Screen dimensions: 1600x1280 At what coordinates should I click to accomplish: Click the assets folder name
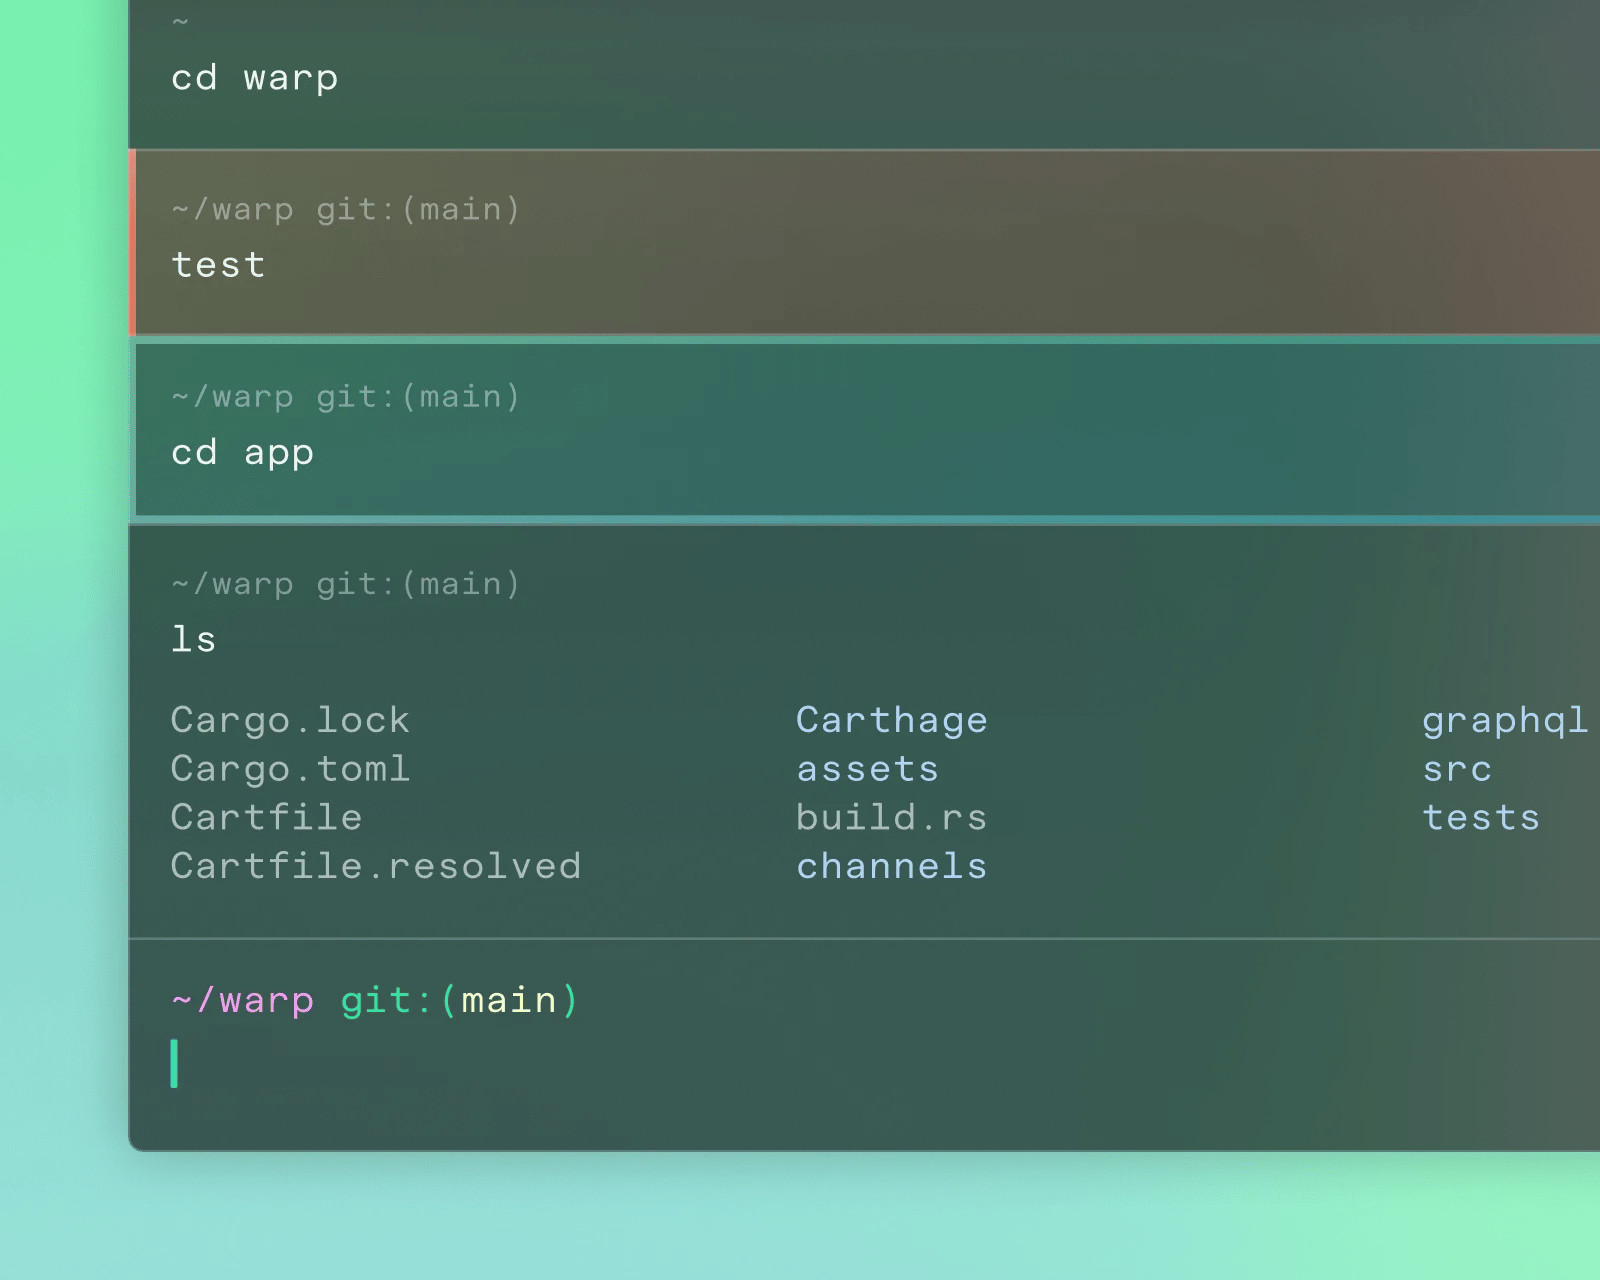tap(867, 768)
